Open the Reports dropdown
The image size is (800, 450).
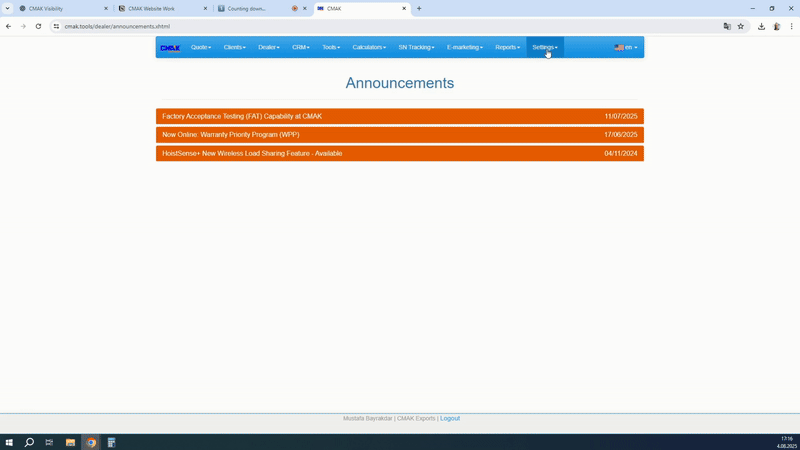(x=508, y=47)
